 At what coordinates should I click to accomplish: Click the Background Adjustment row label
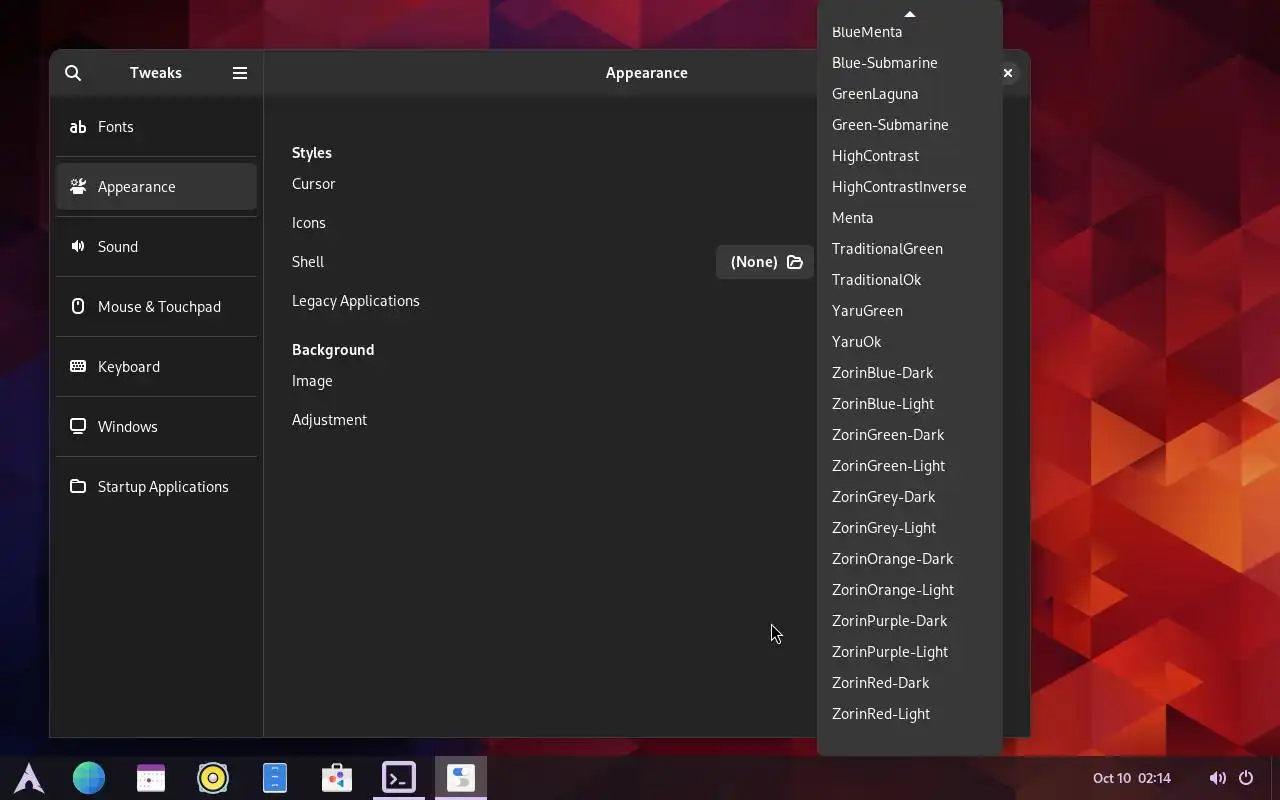(329, 420)
